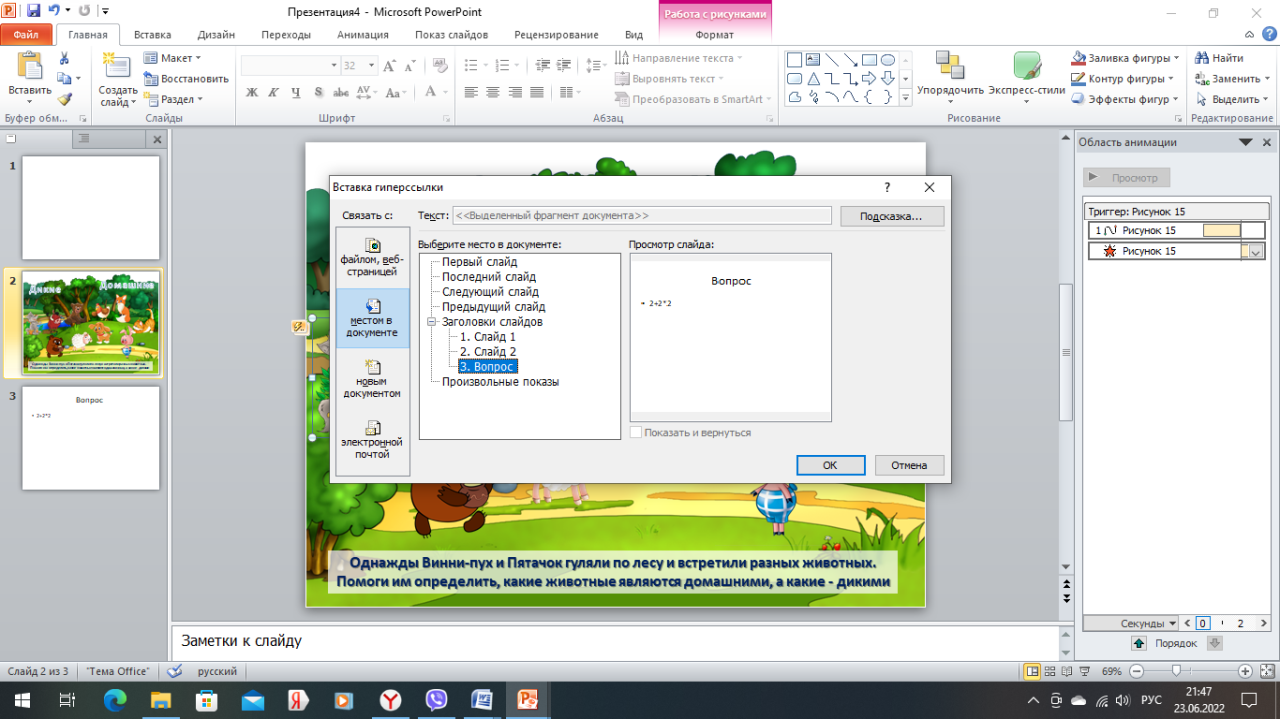The image size is (1280, 719).
Task: Check Показать и вернуться checkbox
Action: tap(637, 433)
